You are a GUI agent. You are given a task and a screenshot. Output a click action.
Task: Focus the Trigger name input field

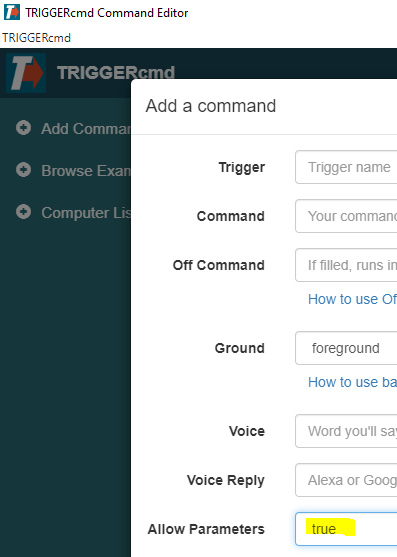[x=346, y=167]
